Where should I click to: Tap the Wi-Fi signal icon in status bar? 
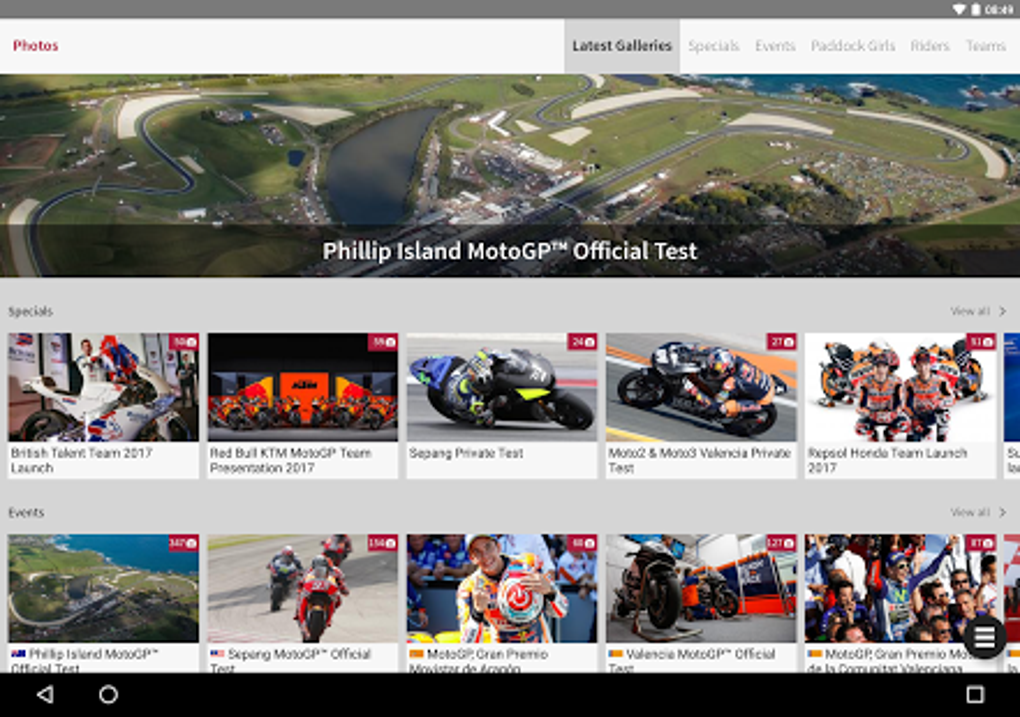pos(959,9)
